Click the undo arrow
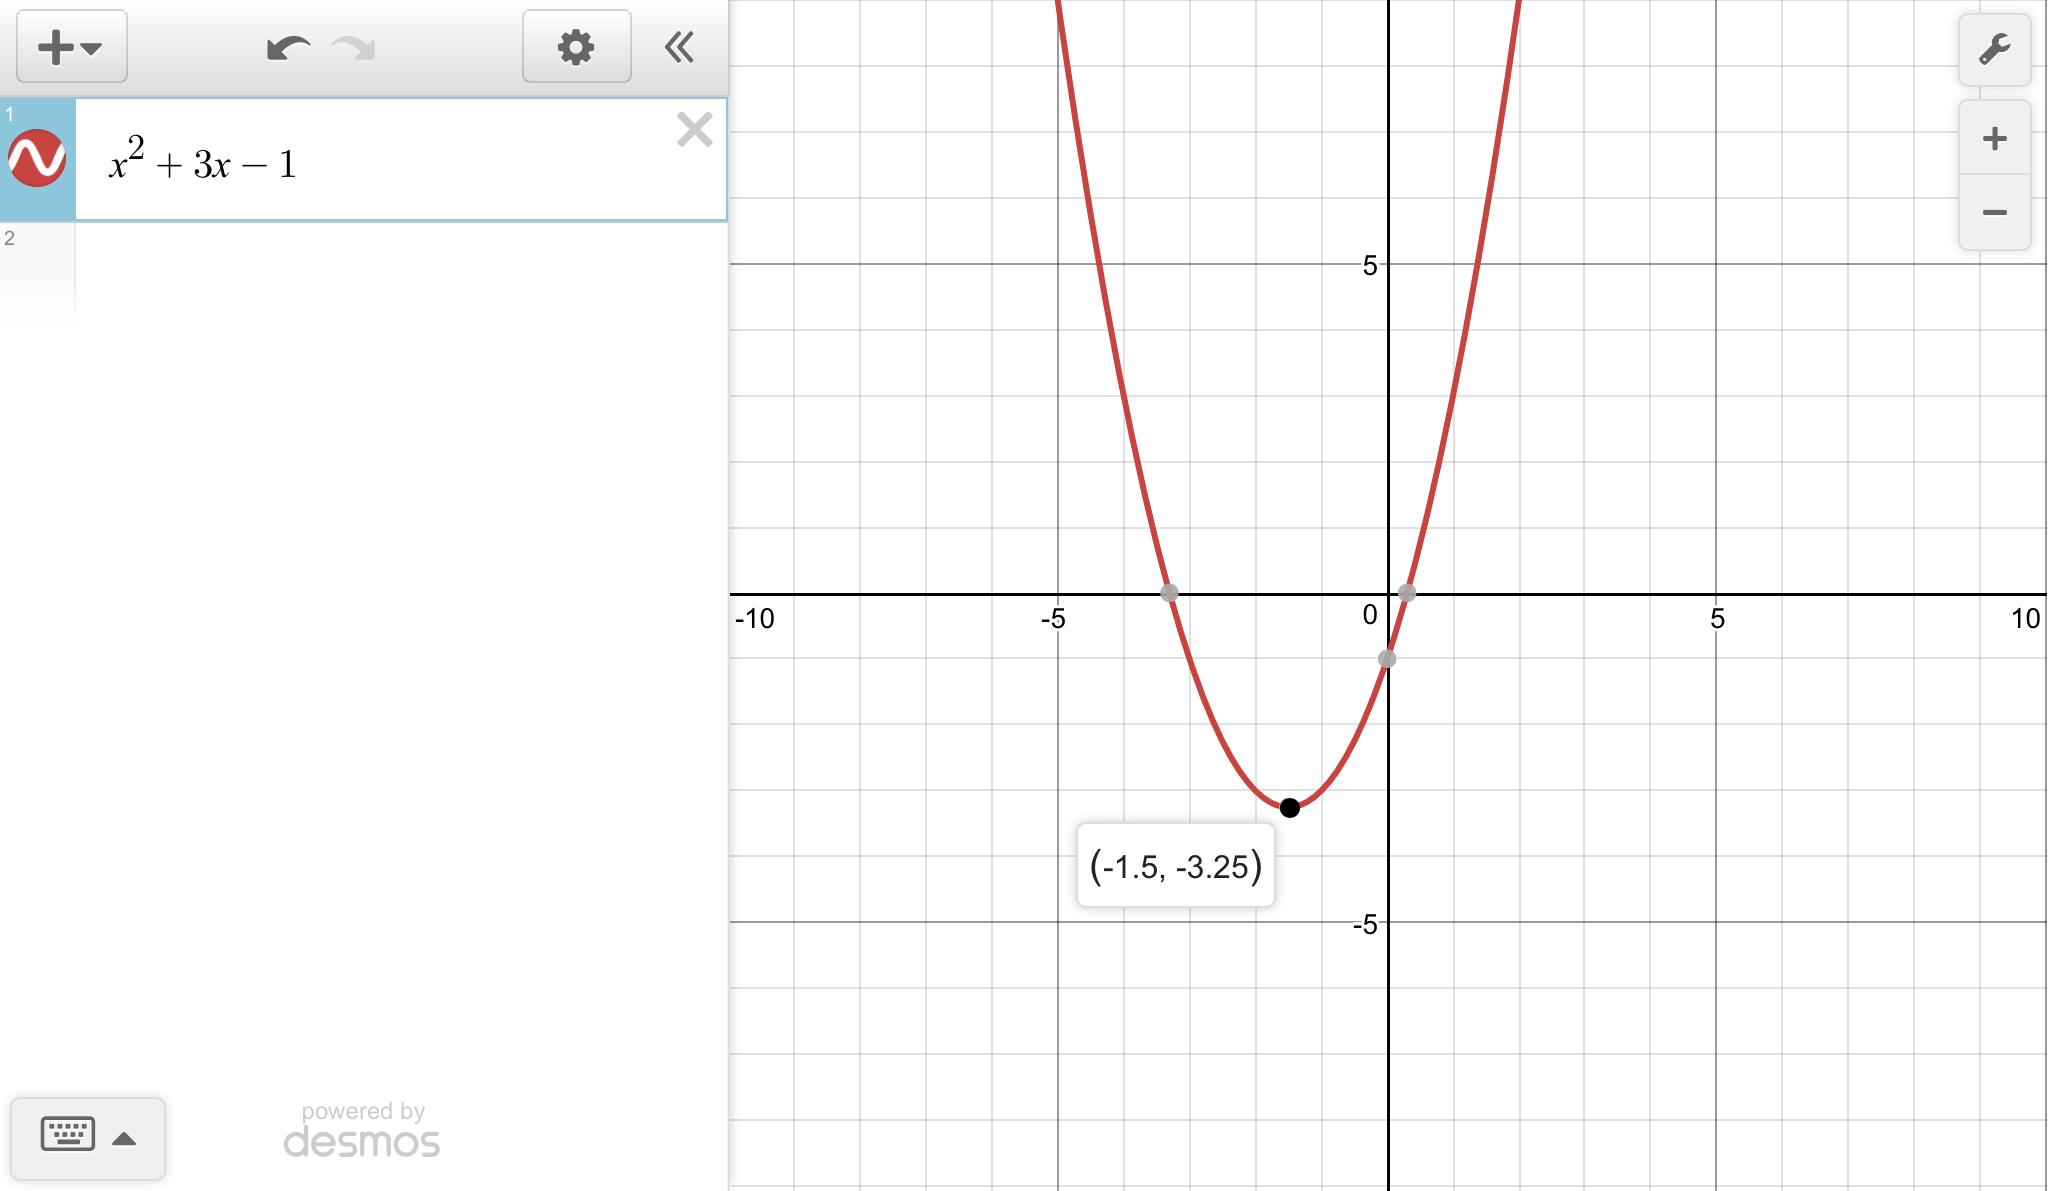The height and width of the screenshot is (1191, 2048). (x=288, y=47)
